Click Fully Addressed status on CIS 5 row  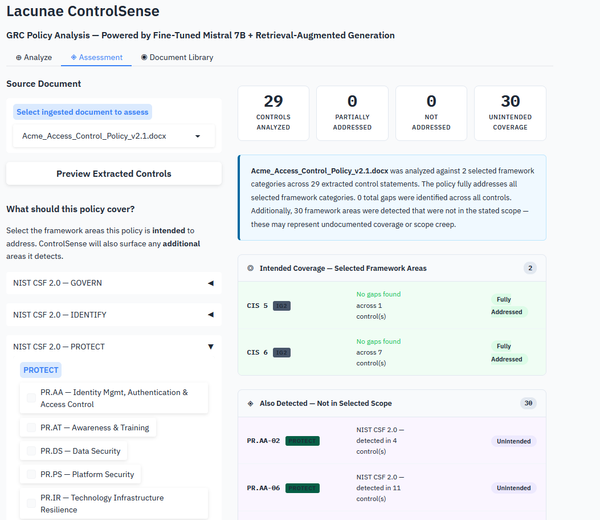click(509, 306)
